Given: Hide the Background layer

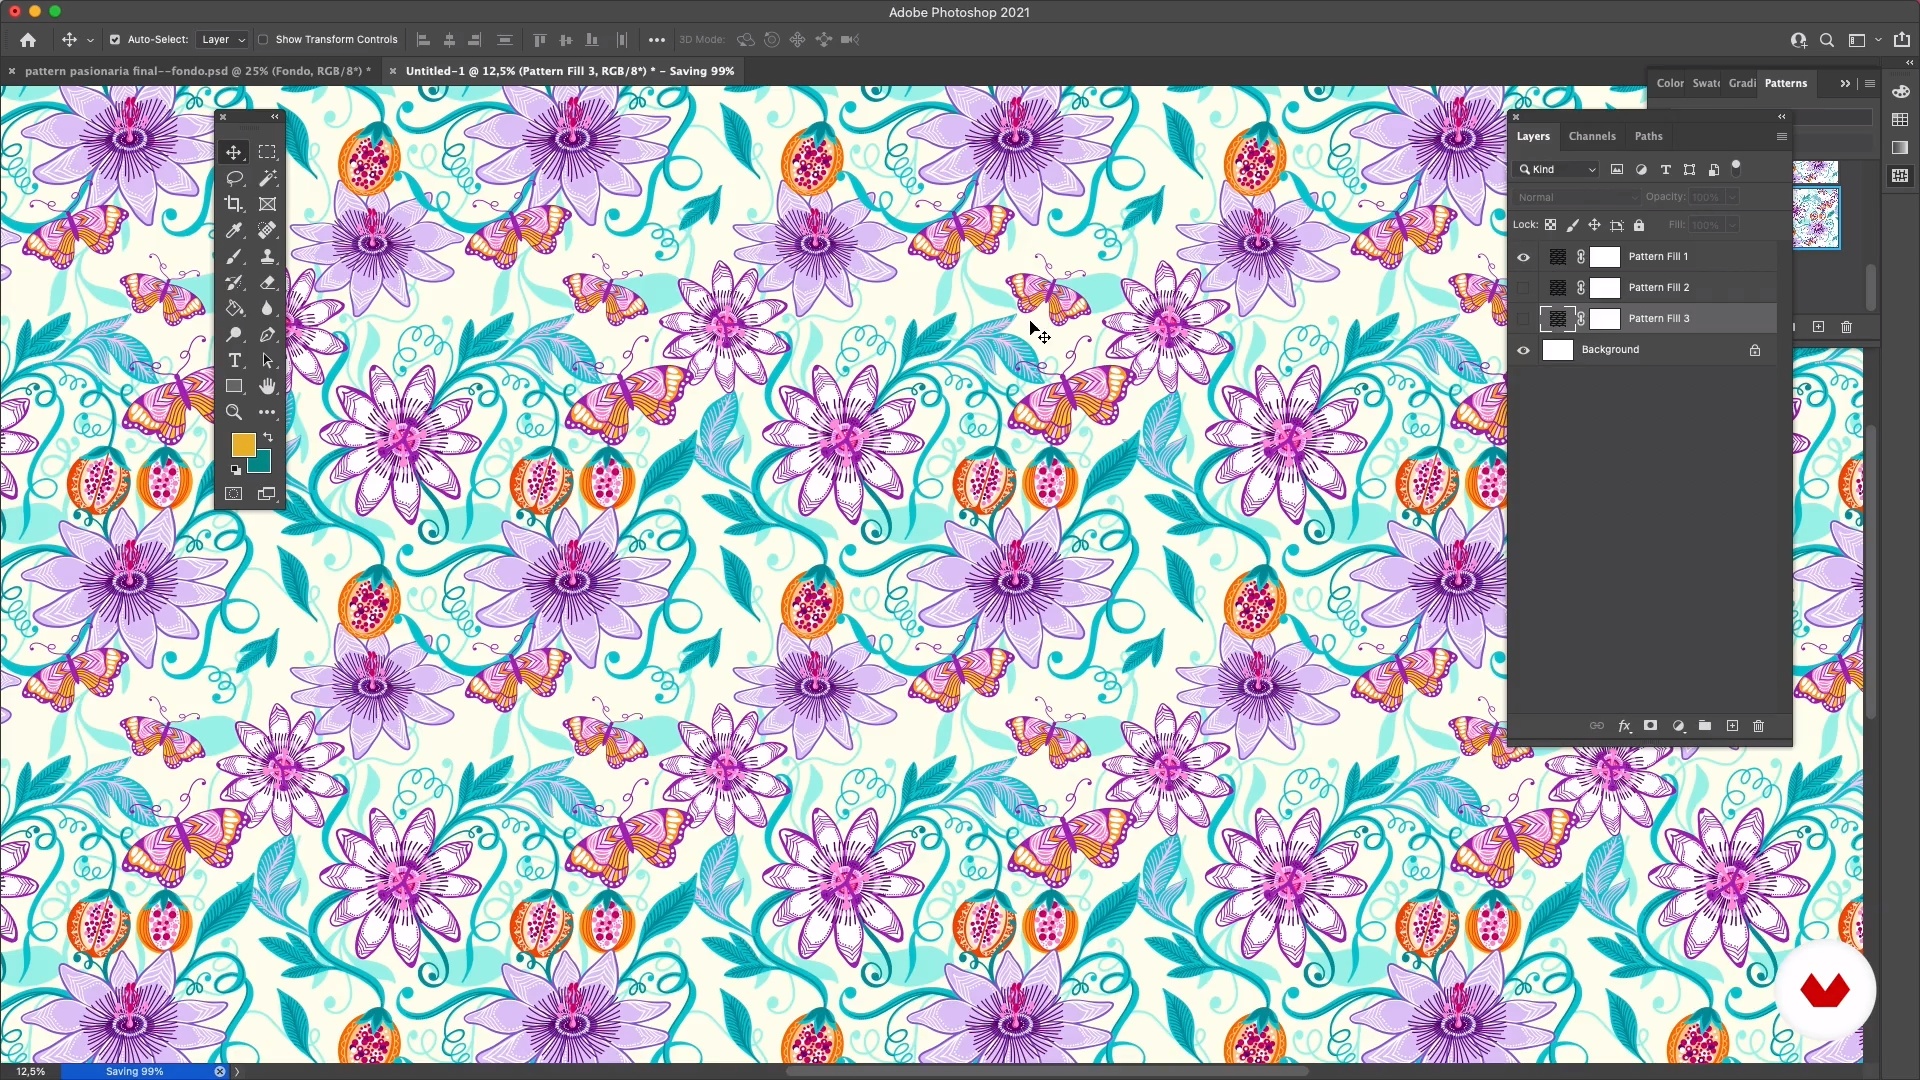Looking at the screenshot, I should point(1523,350).
